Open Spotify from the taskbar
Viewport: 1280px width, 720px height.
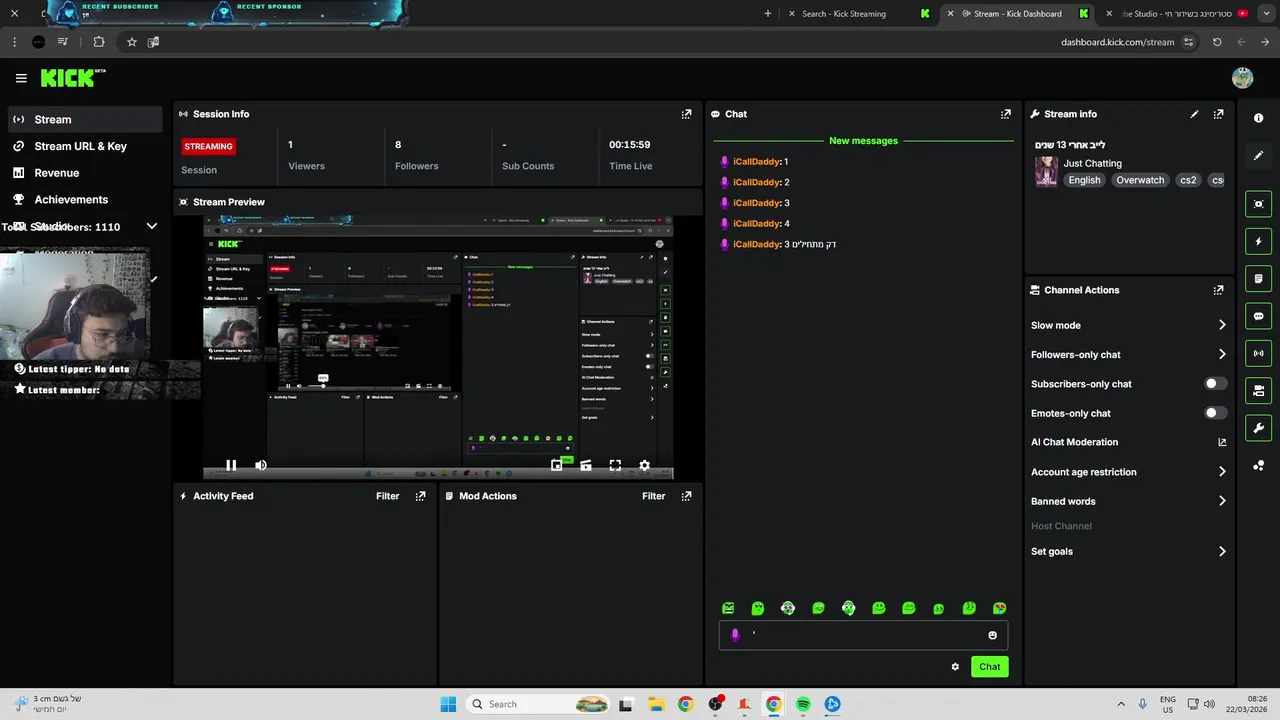(x=803, y=704)
